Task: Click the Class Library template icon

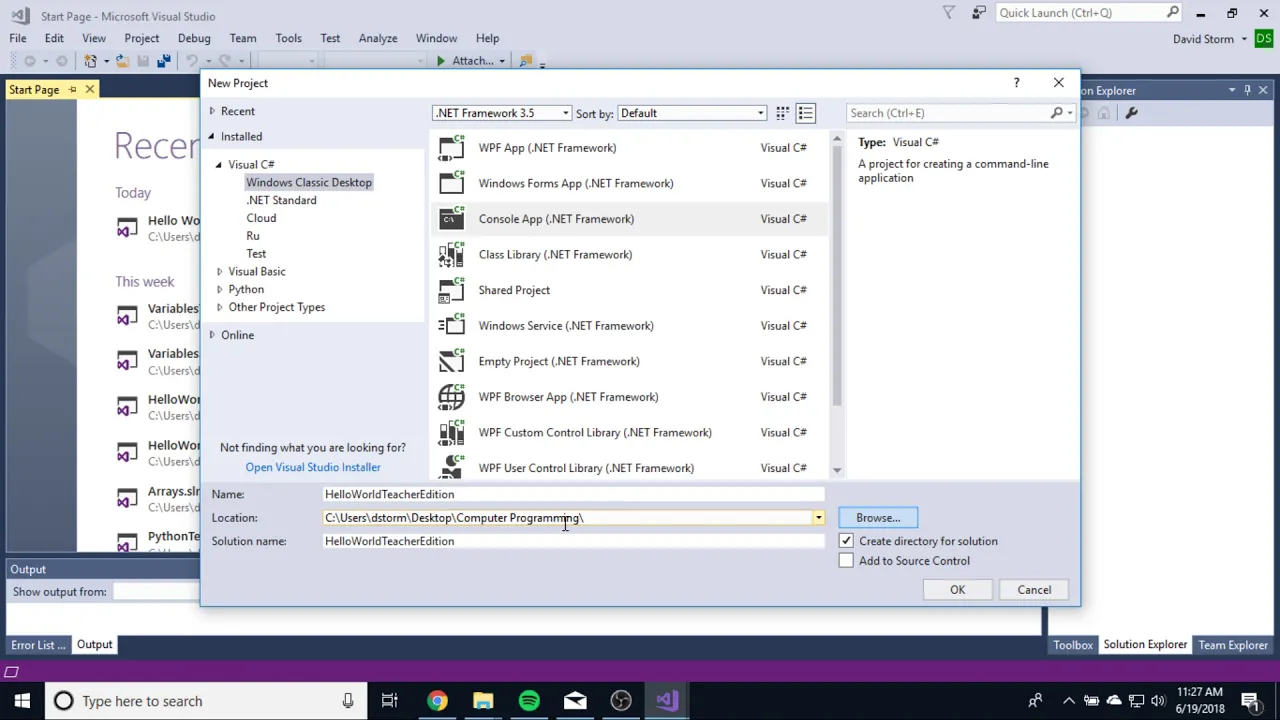Action: pyautogui.click(x=451, y=254)
